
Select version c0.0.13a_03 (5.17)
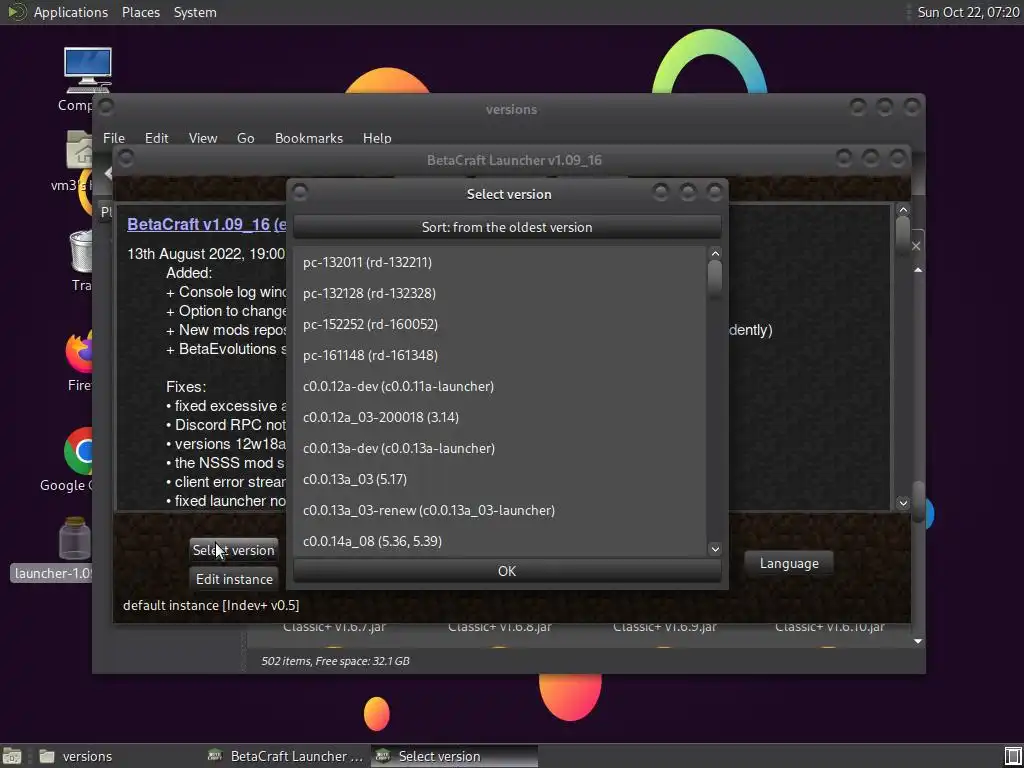click(500, 479)
